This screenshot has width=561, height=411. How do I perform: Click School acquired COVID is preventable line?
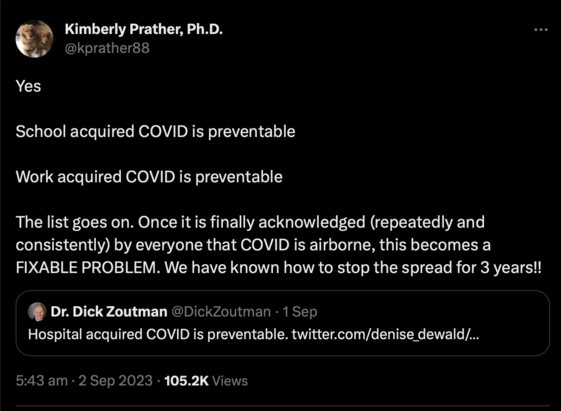tap(155, 132)
